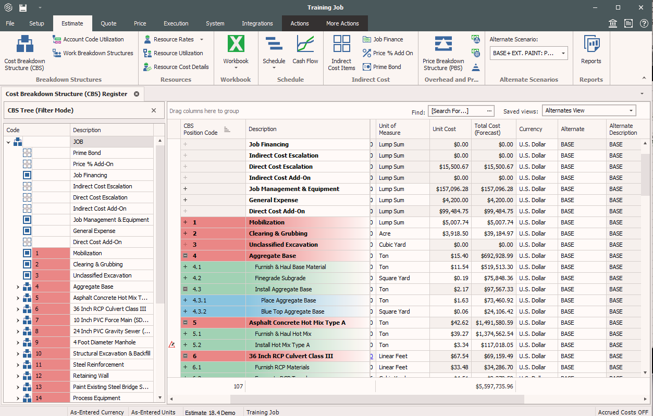Check the Prime Bond tree checkbox
653x416 pixels.
(x=27, y=153)
